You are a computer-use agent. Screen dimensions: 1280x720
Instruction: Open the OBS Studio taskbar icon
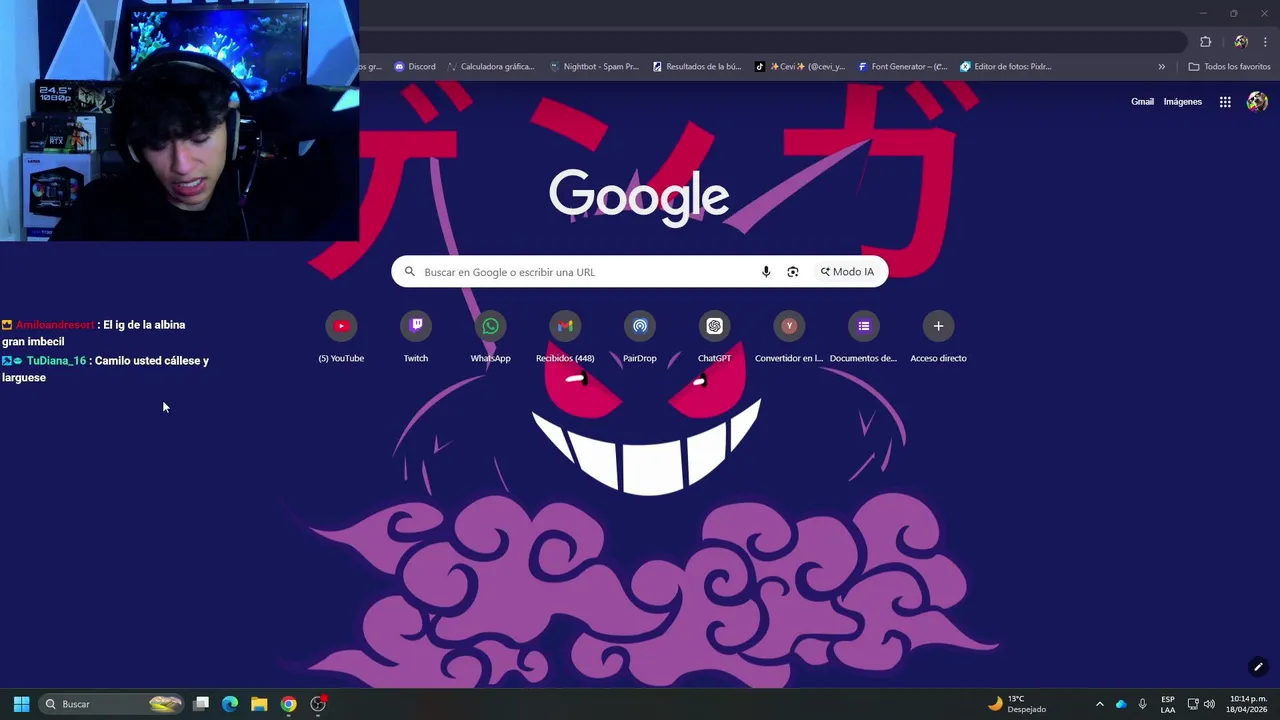(x=318, y=704)
